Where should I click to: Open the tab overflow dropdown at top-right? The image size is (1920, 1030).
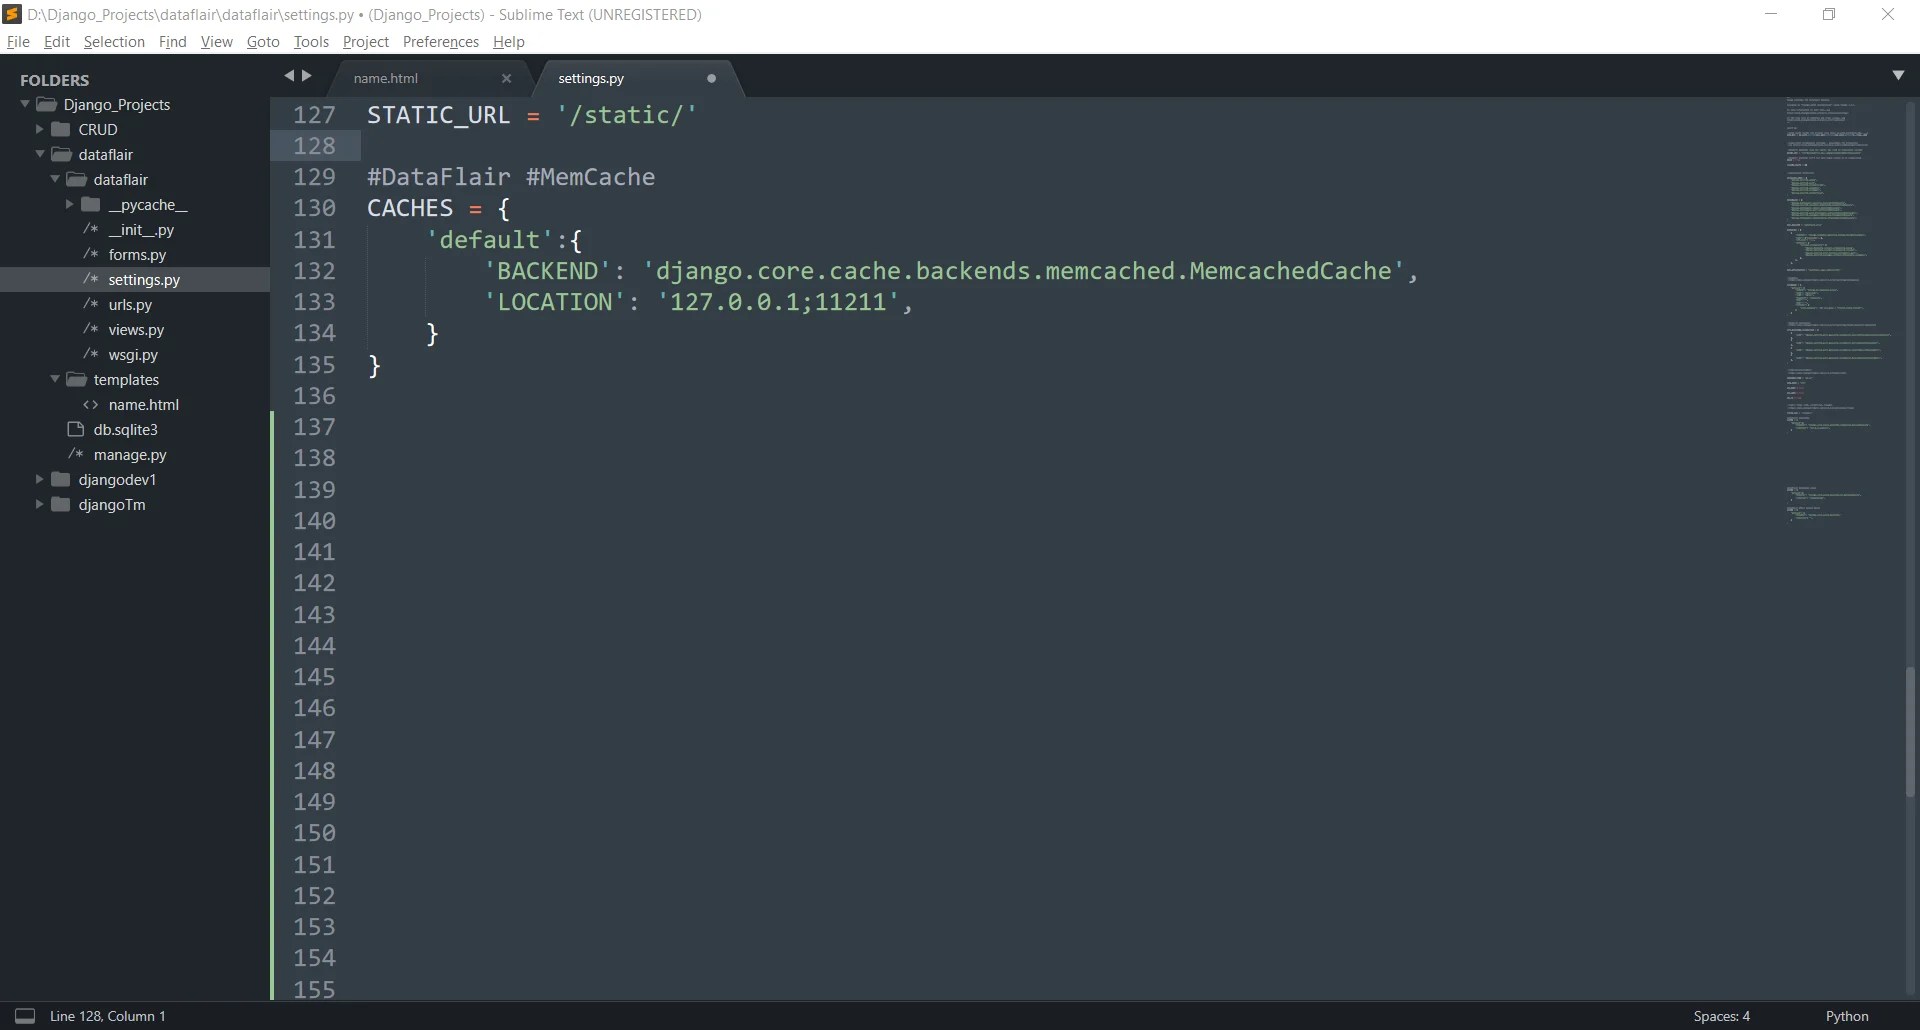[x=1899, y=75]
